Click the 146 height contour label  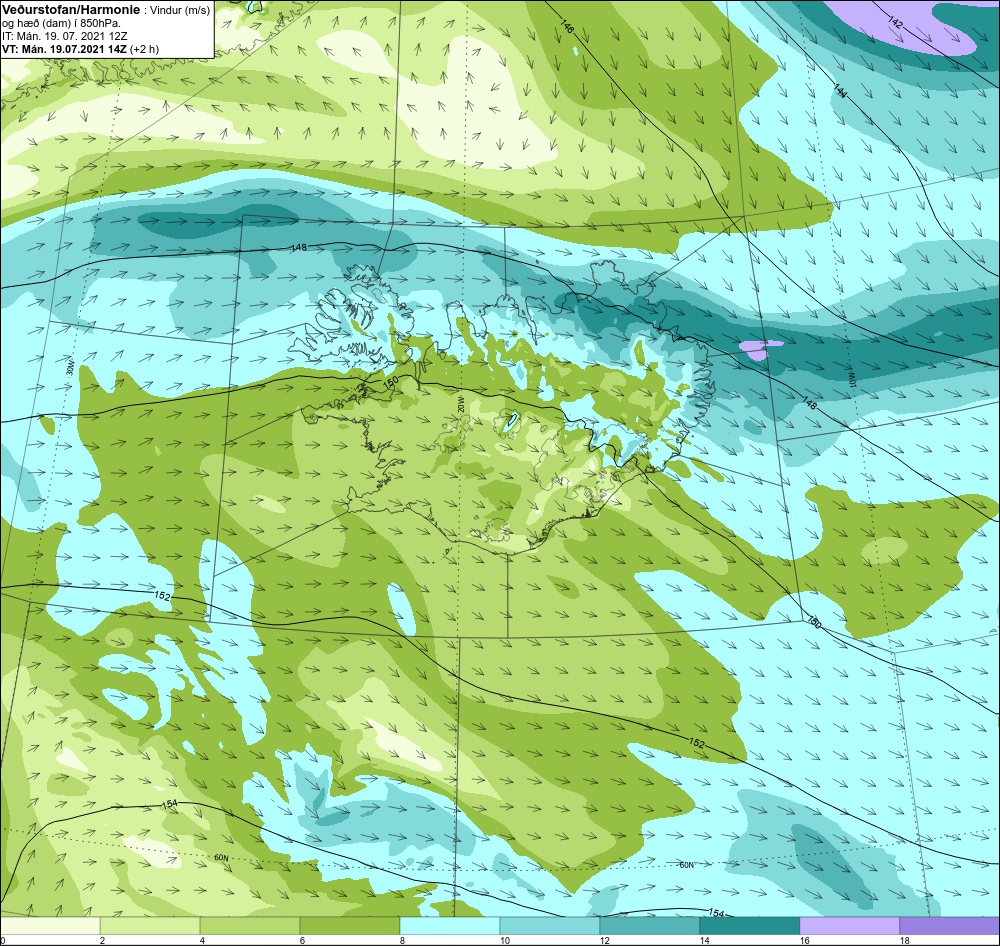[x=567, y=26]
